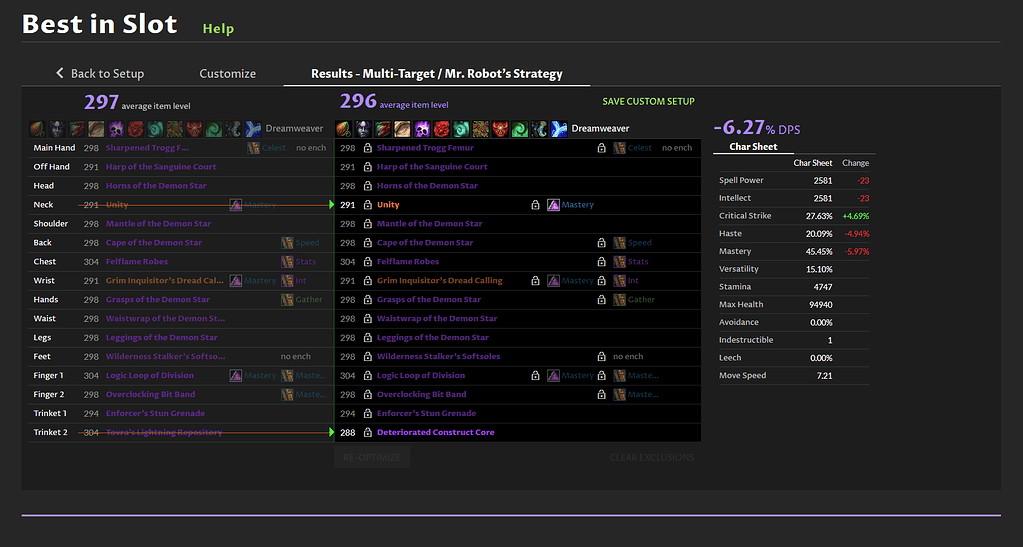
Task: Click the Stats enchant icon on left Felflame Robes row
Action: (x=287, y=262)
